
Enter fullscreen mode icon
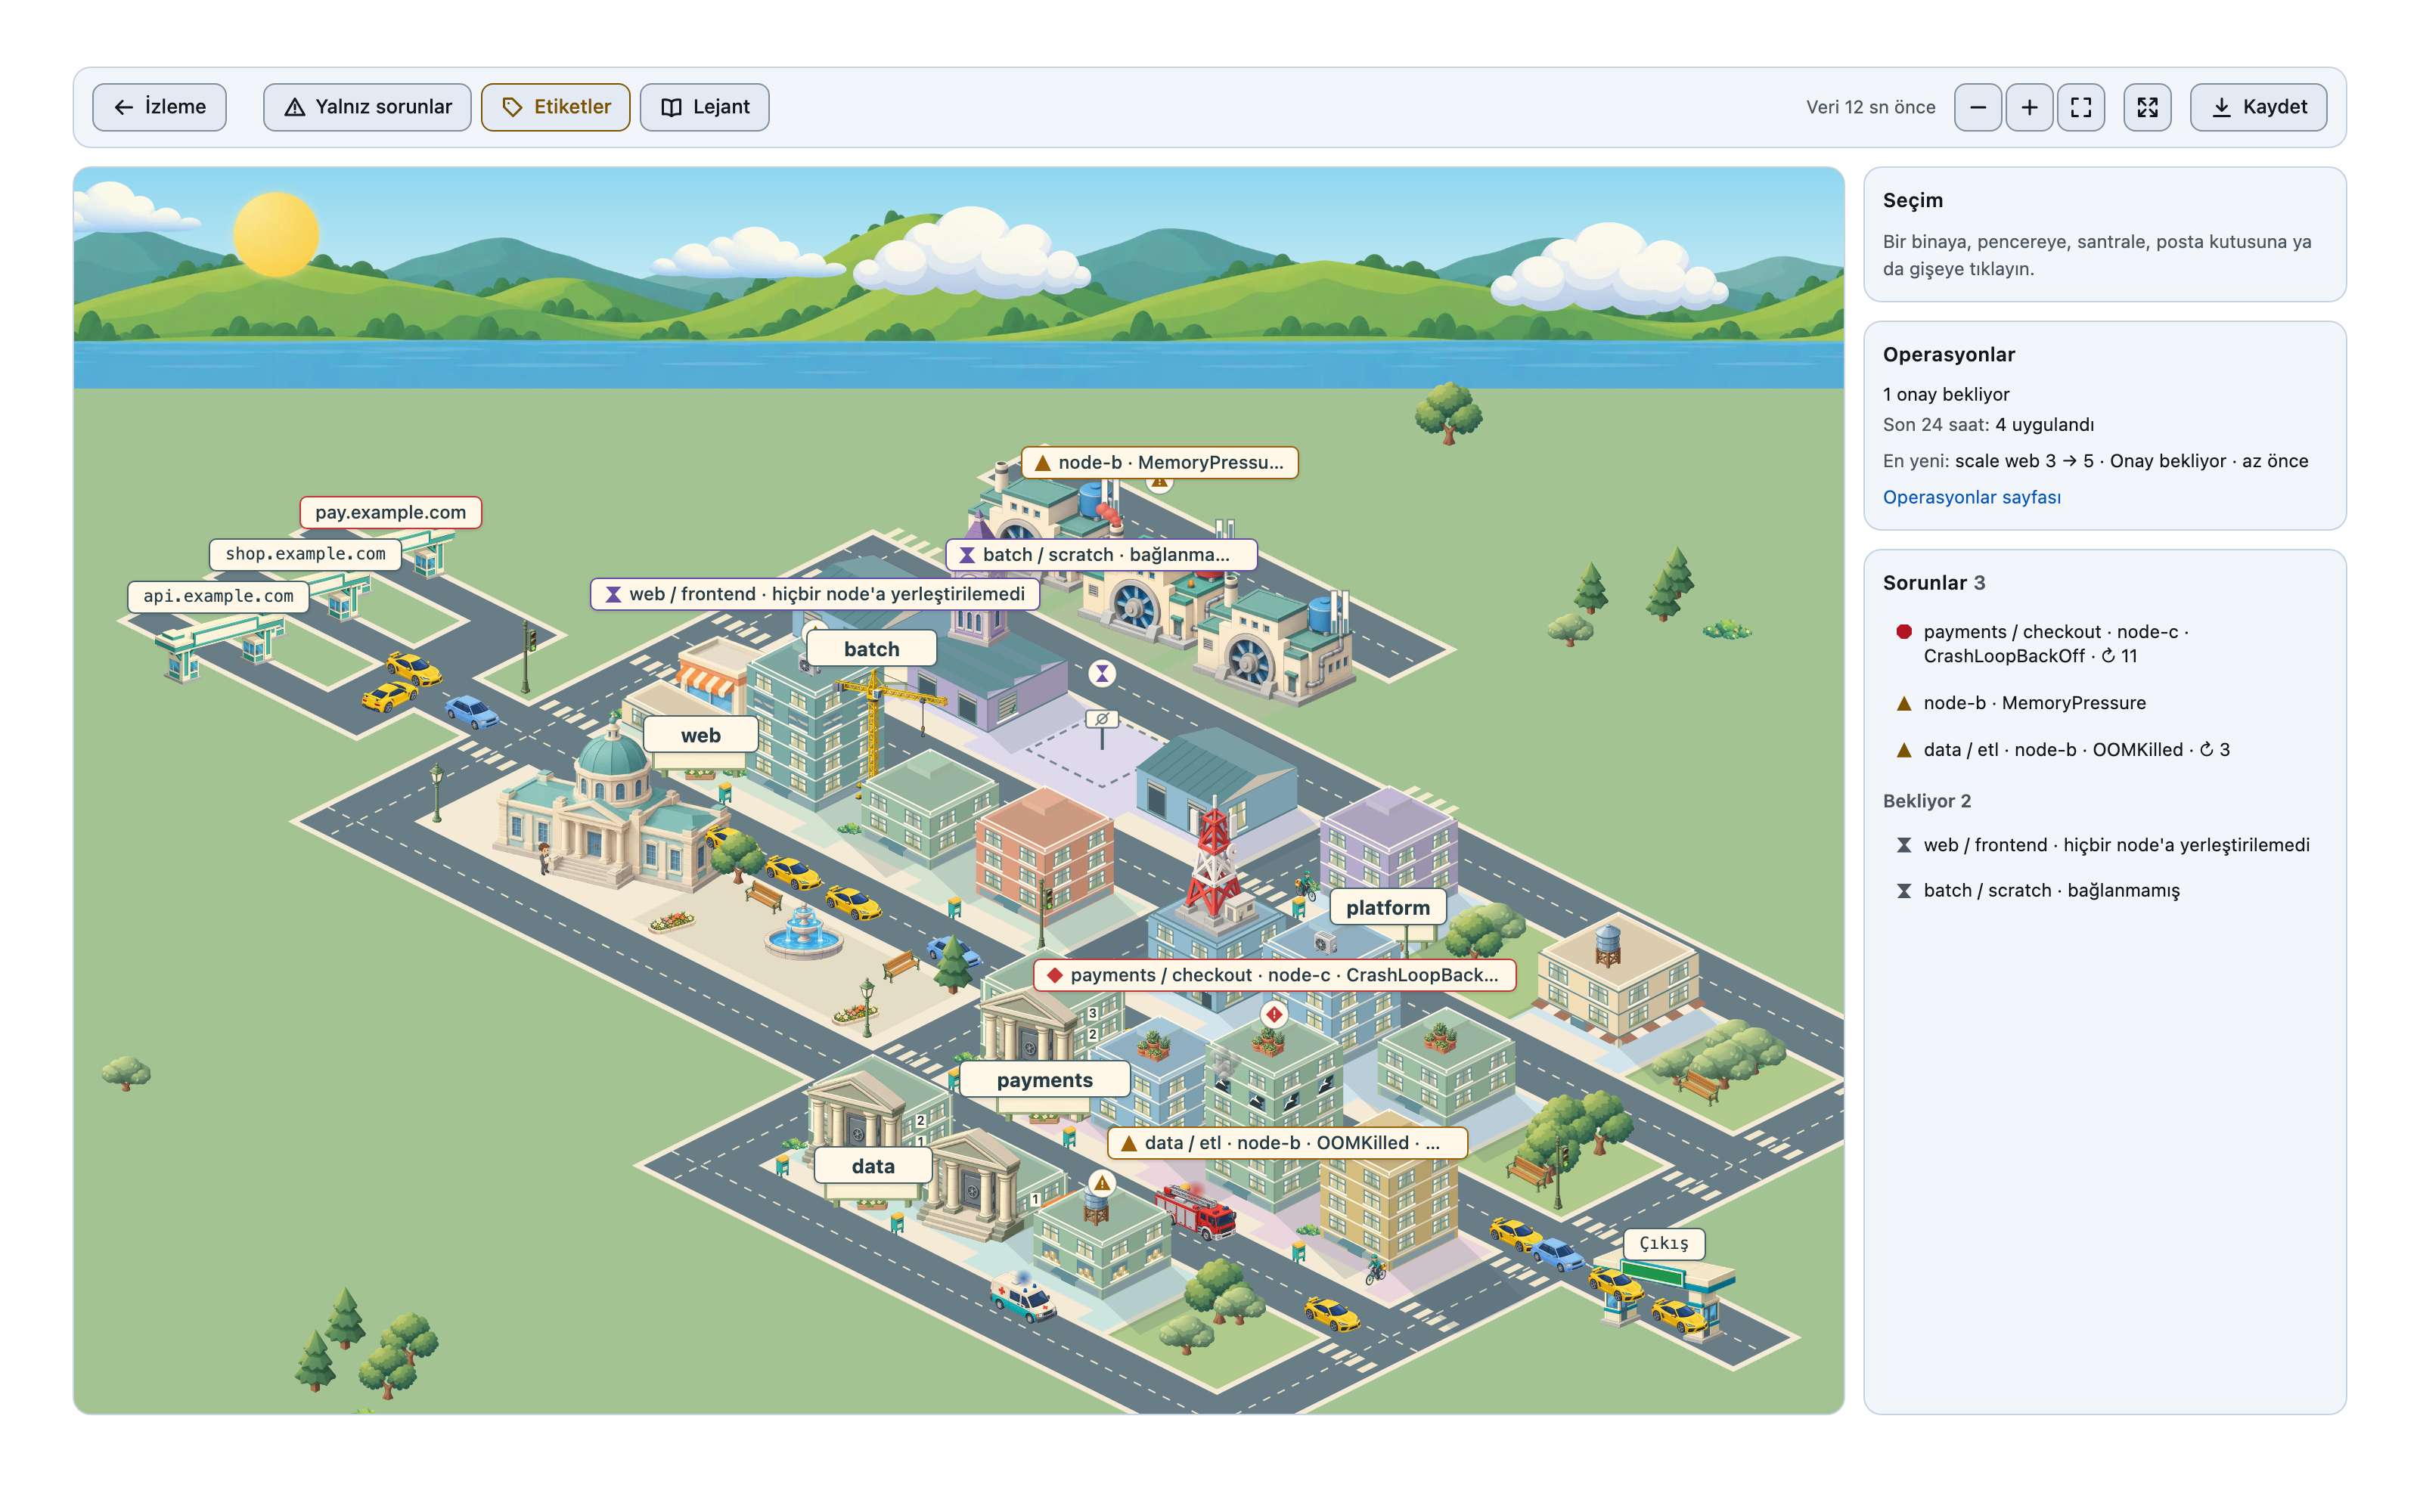coord(2147,107)
